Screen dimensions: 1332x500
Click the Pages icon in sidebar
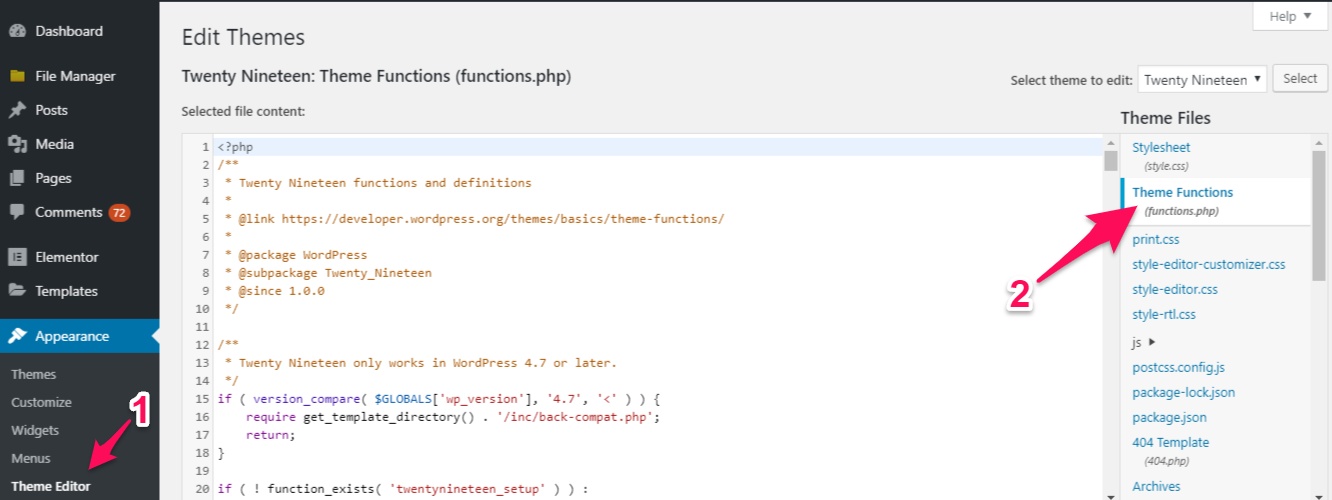click(x=17, y=178)
